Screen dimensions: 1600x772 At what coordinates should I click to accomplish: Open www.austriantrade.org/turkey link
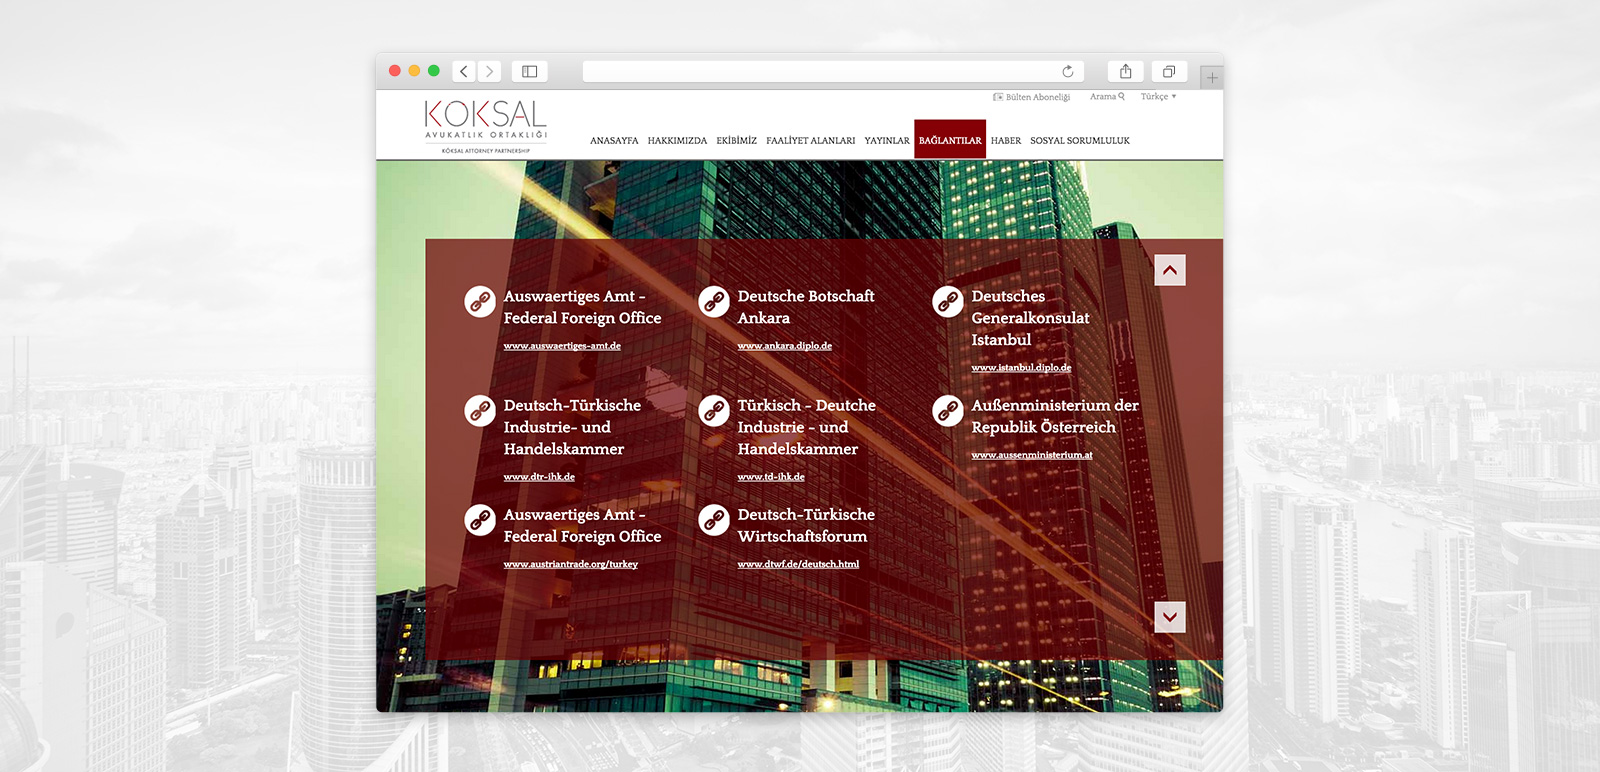click(571, 564)
